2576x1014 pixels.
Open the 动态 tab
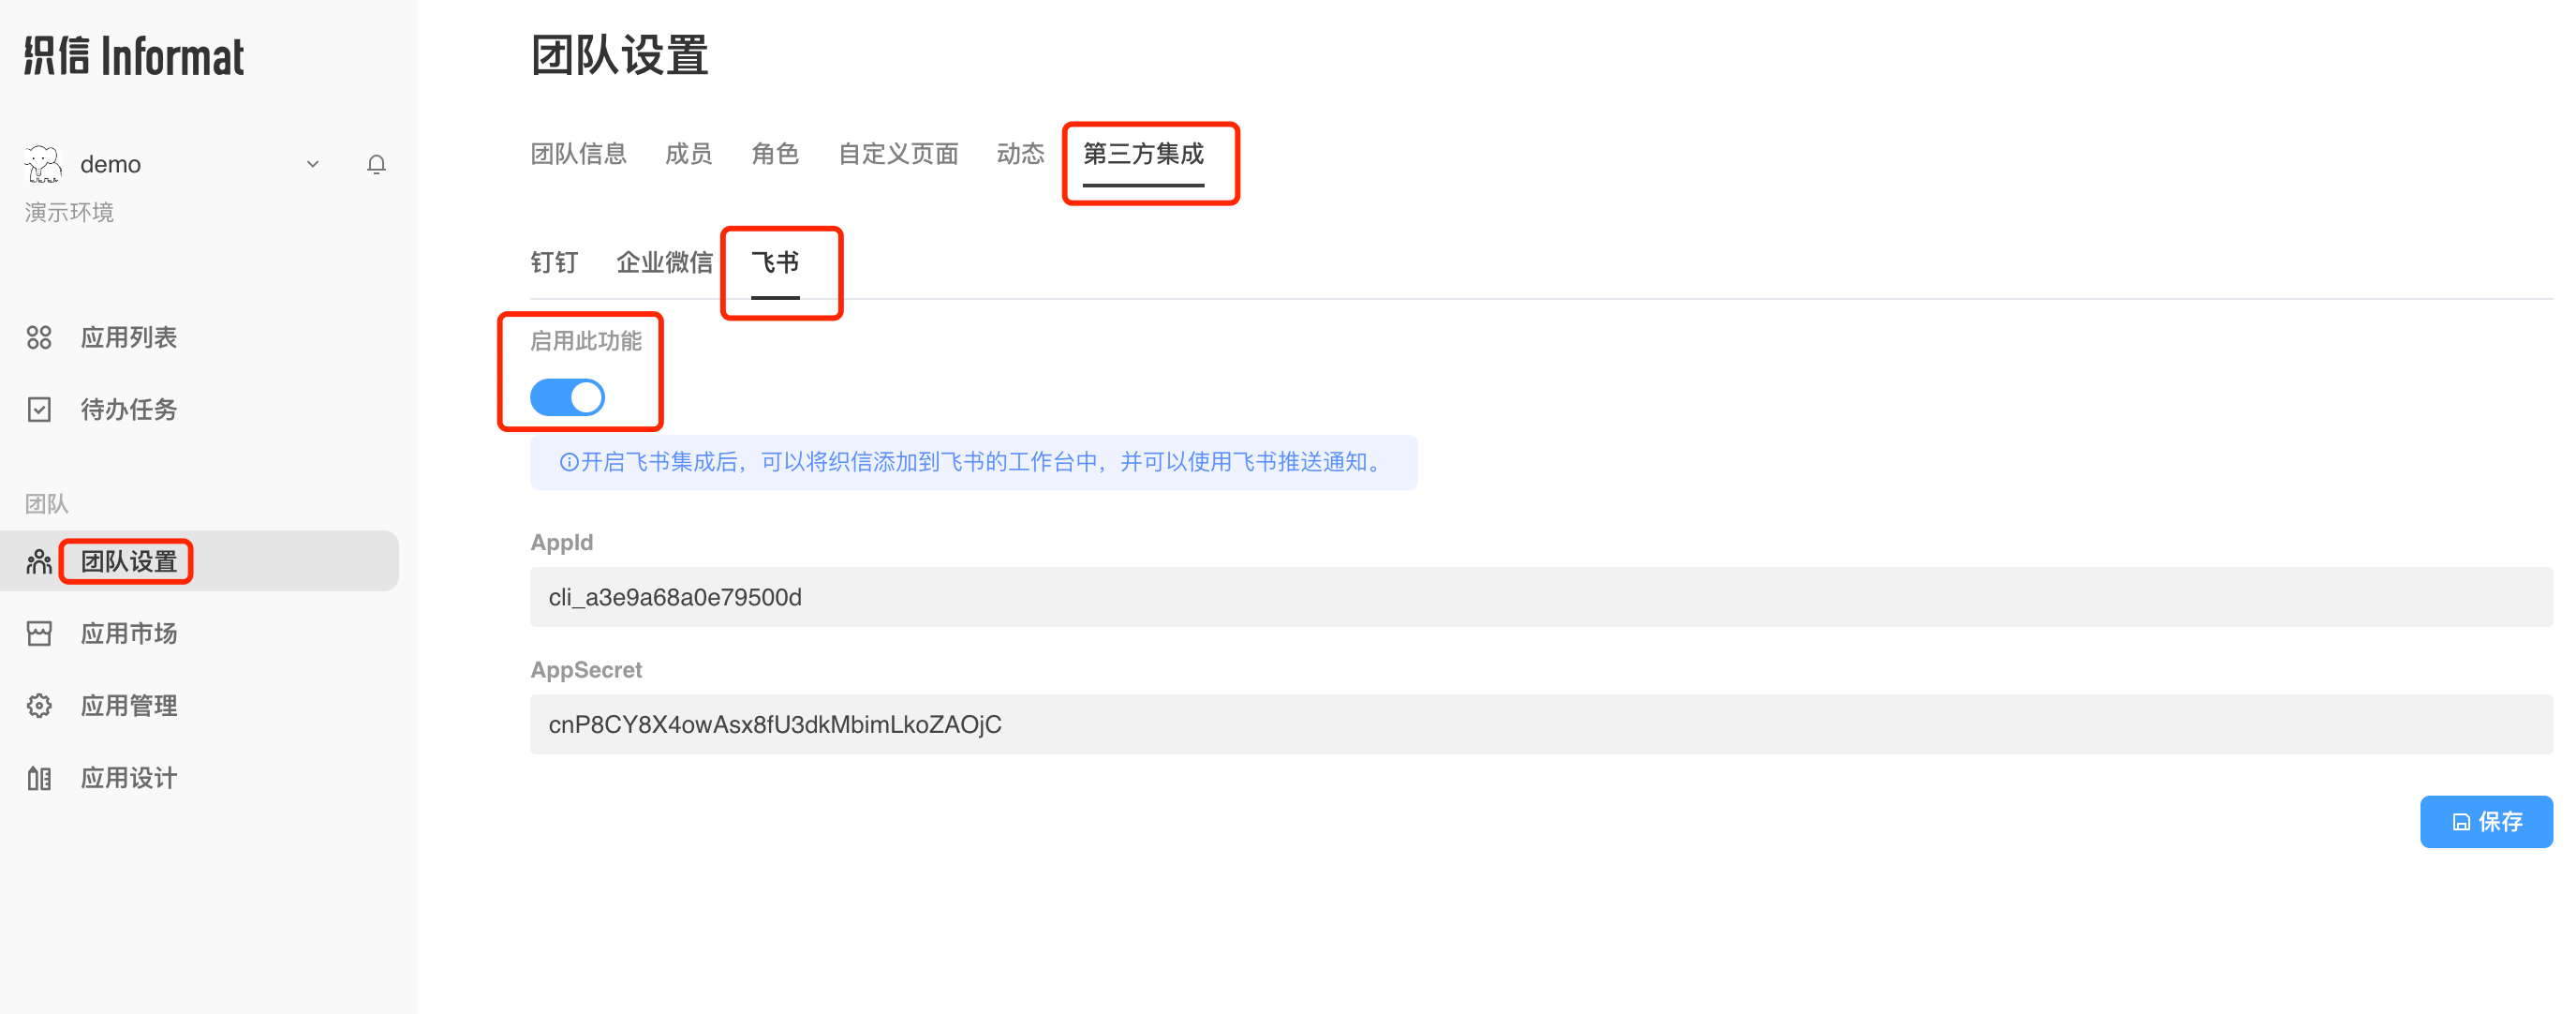1020,154
